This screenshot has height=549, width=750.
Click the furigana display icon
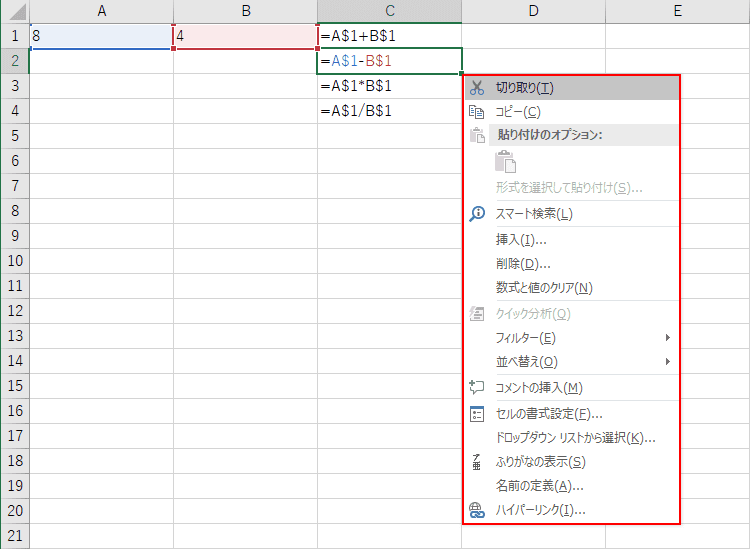[476, 462]
